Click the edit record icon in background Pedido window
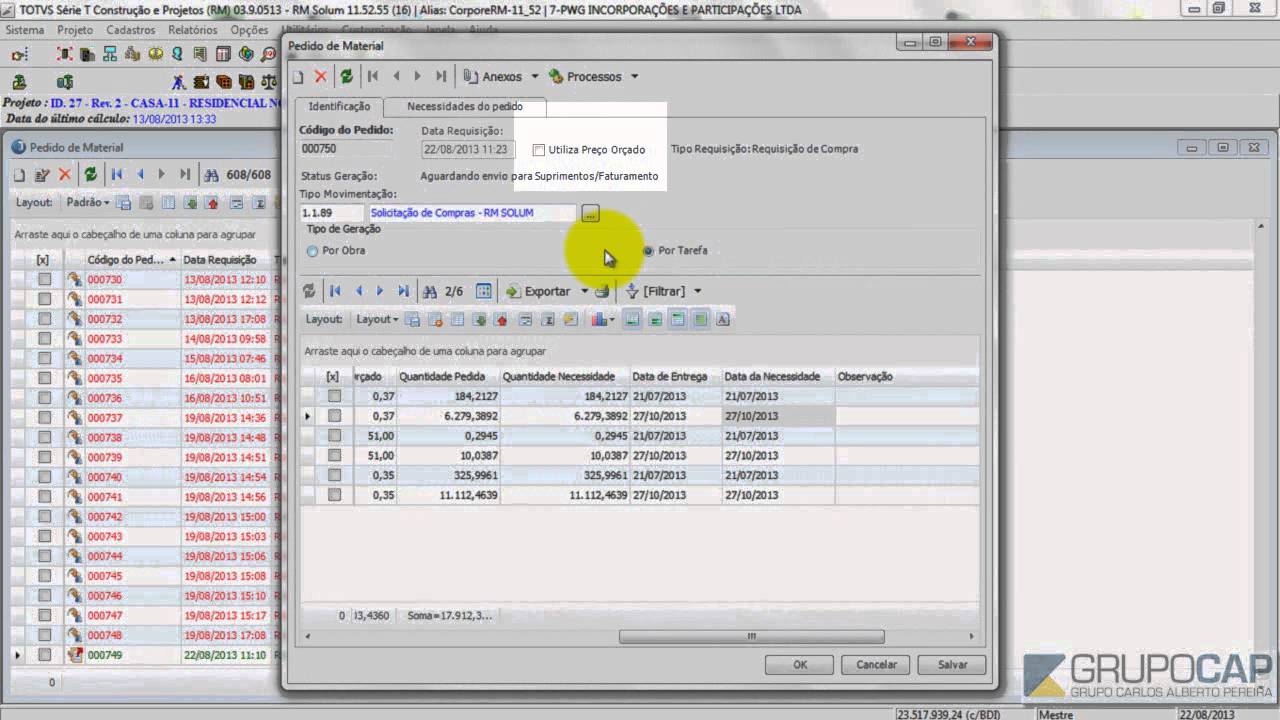The image size is (1280, 720). [42, 175]
